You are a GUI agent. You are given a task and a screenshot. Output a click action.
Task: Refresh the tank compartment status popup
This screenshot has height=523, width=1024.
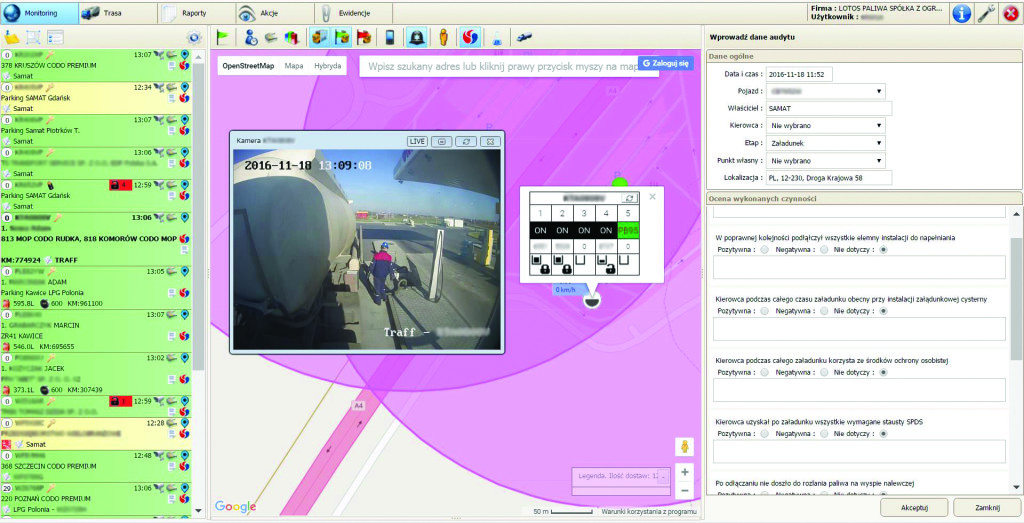[629, 199]
